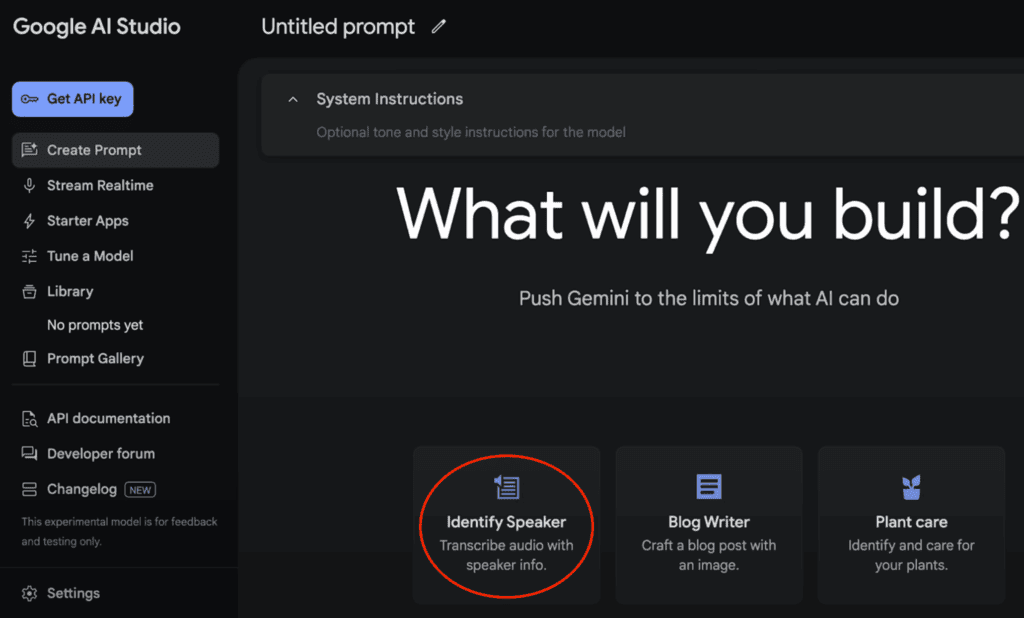The width and height of the screenshot is (1024, 618).
Task: Visit the Developer forum link
Action: click(116, 453)
